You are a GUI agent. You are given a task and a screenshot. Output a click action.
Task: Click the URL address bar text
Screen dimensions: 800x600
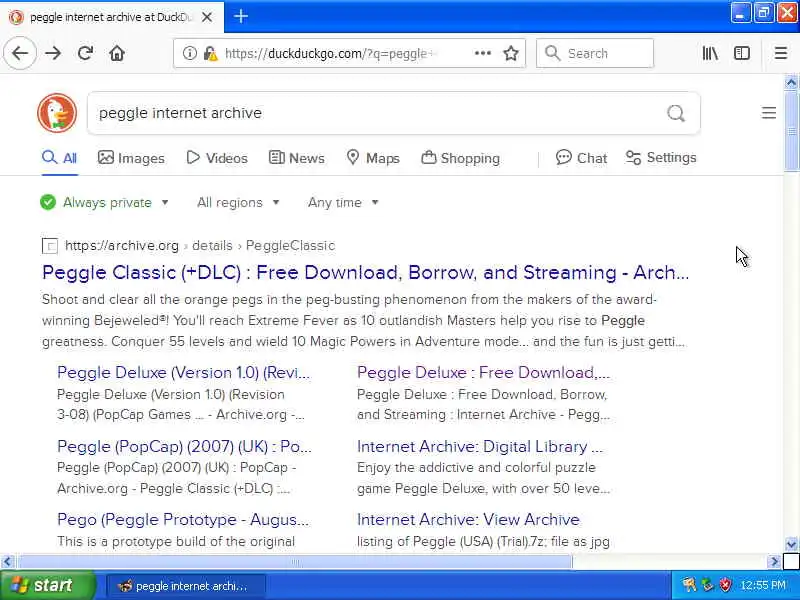point(332,53)
